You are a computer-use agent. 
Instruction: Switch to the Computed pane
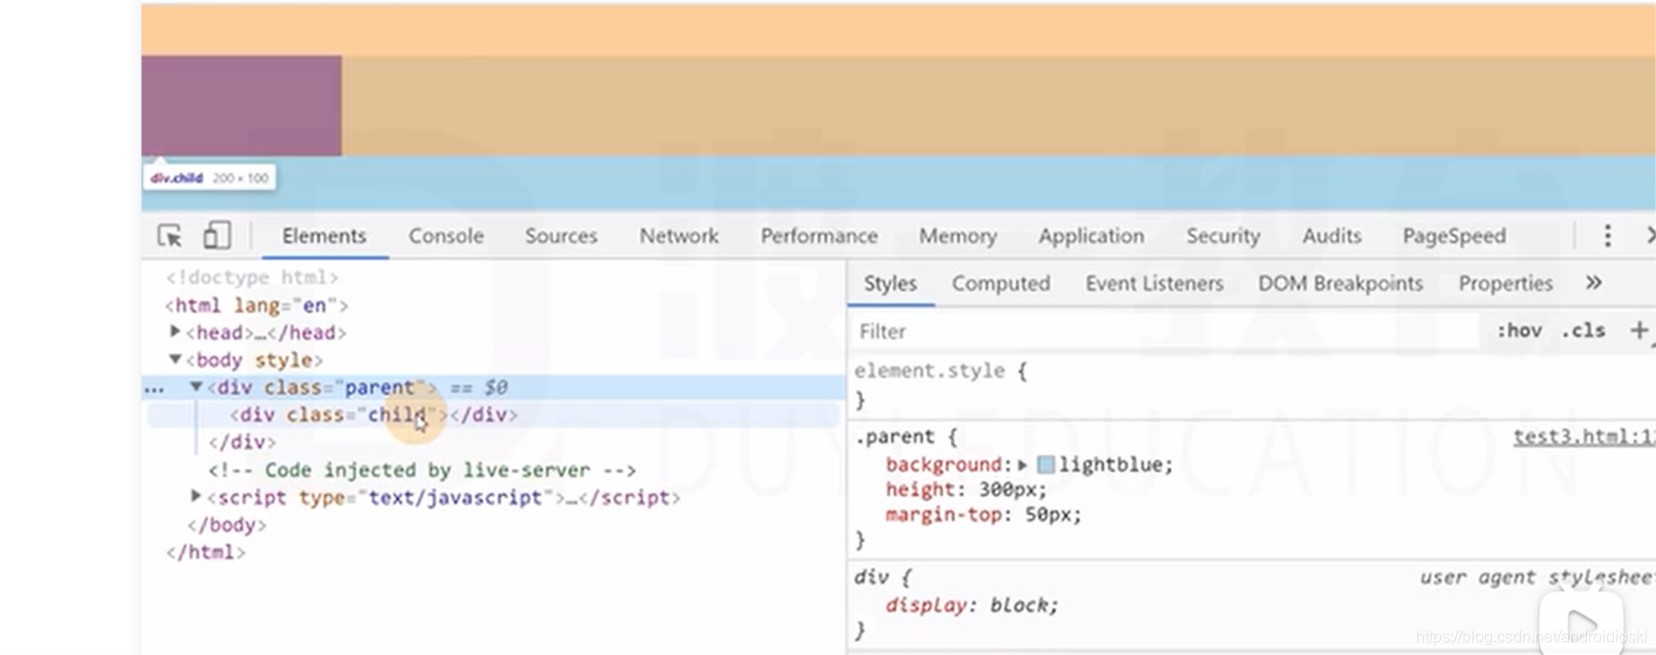(1001, 283)
